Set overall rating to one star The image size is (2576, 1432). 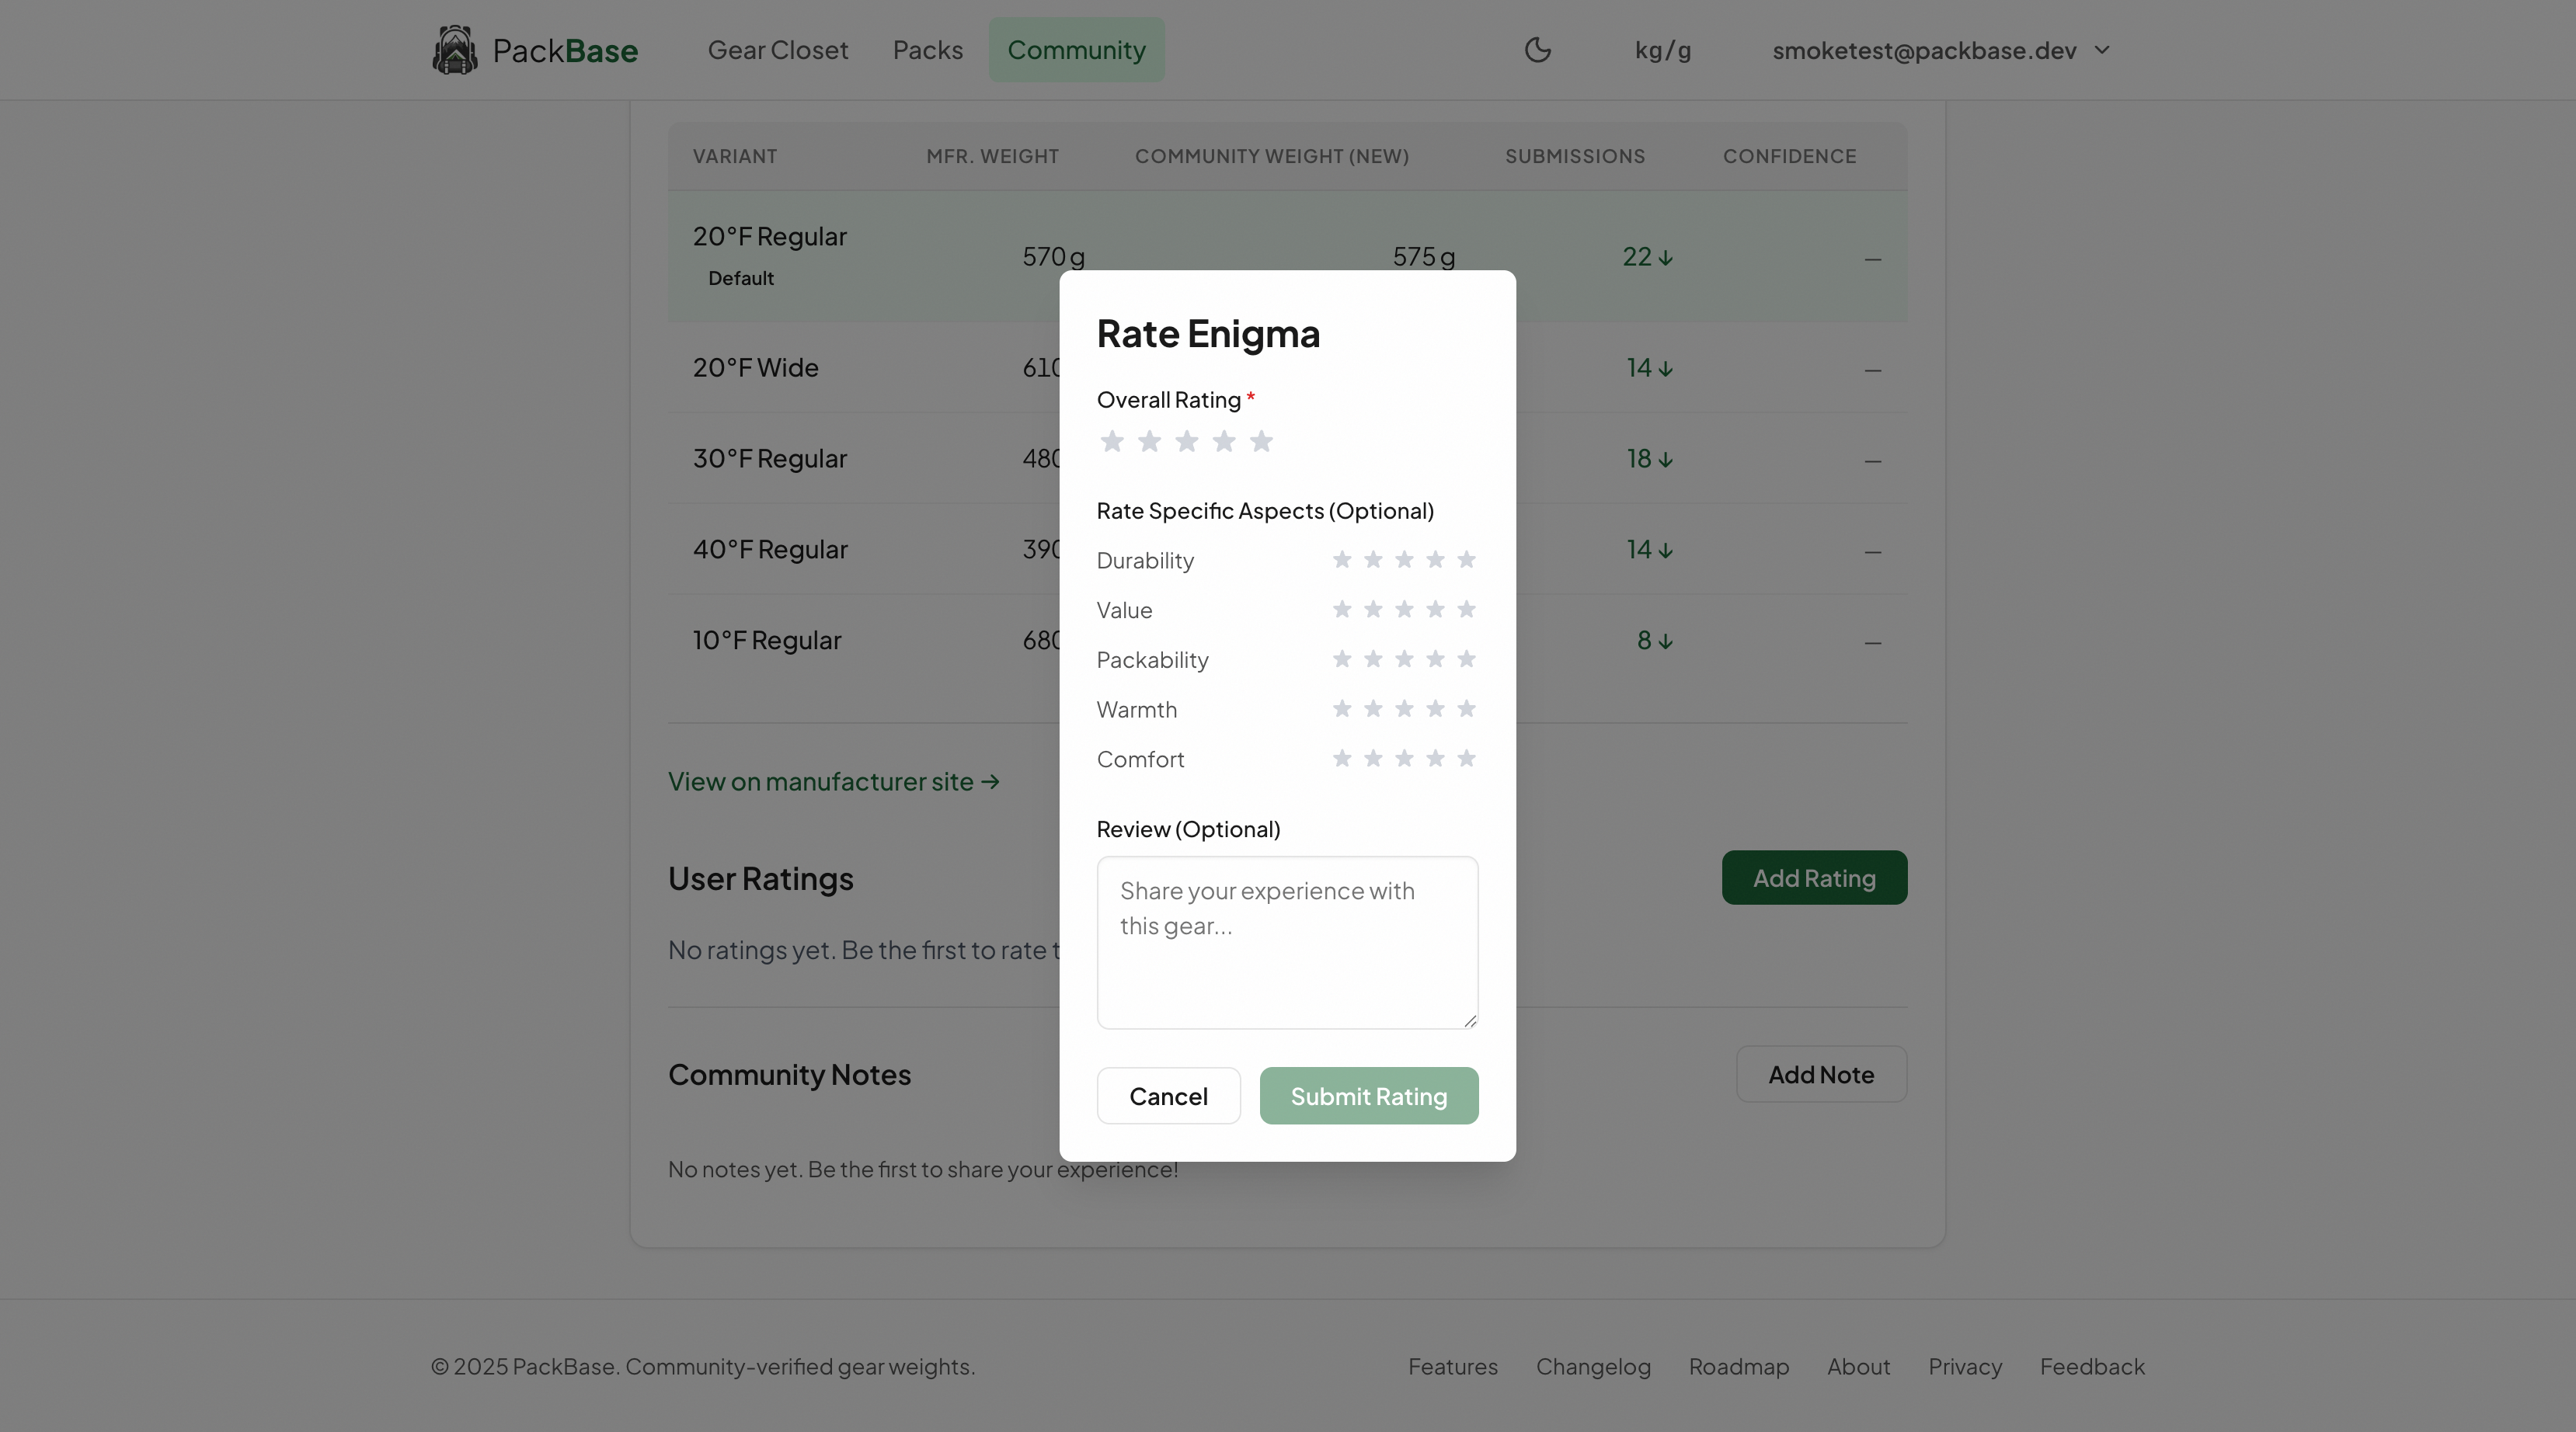[x=1112, y=441]
